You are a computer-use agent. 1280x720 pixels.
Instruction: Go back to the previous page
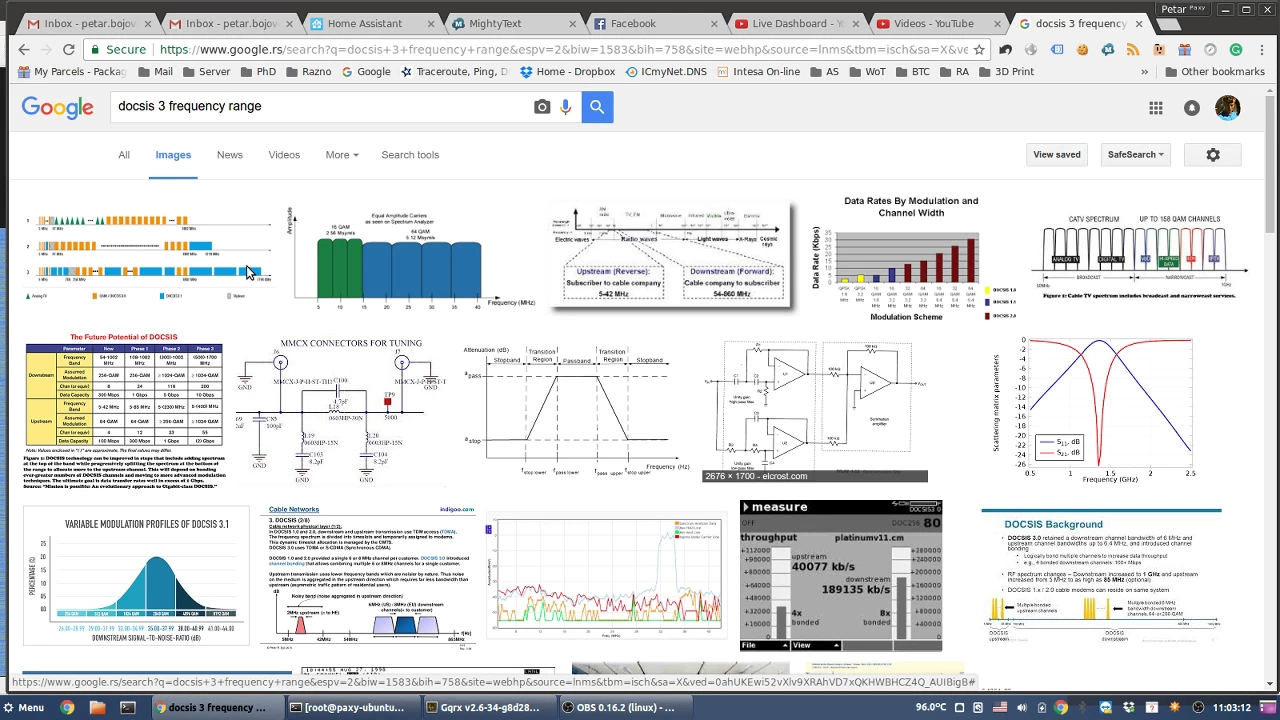(x=24, y=49)
